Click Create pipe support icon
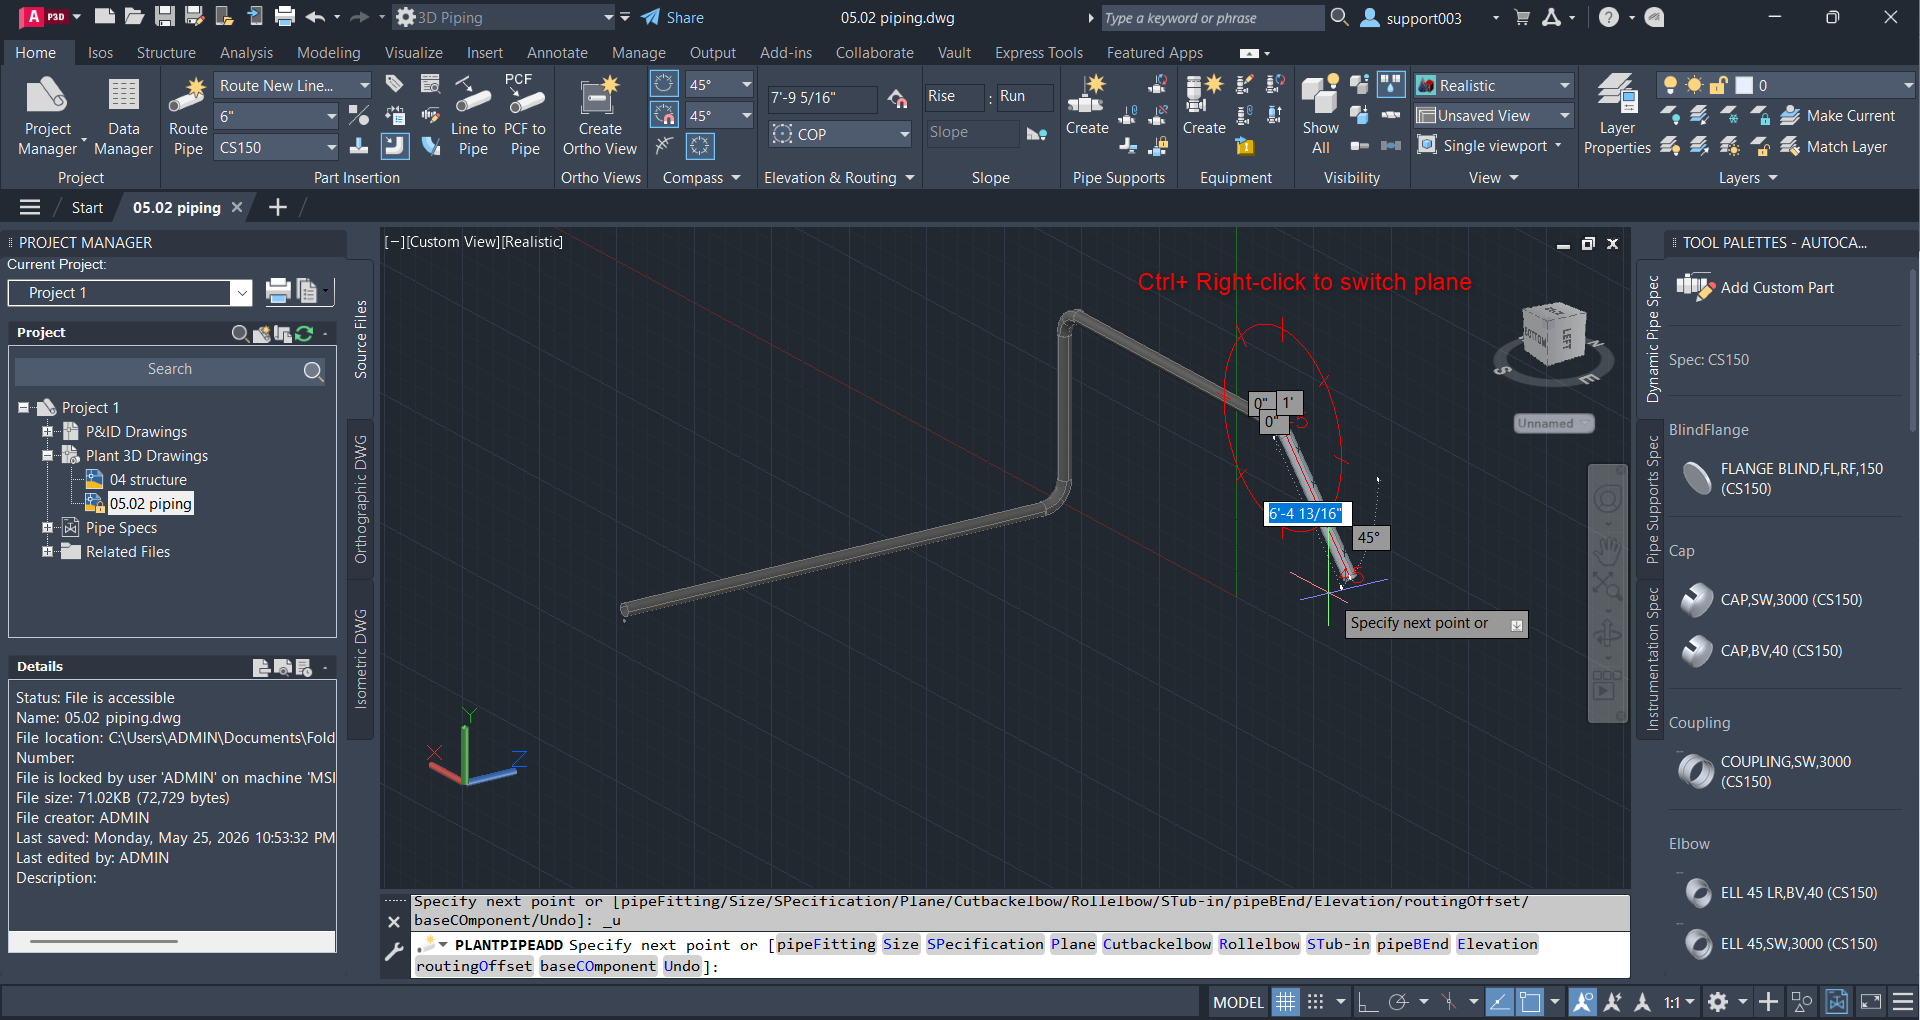The width and height of the screenshot is (1920, 1020). click(1087, 96)
